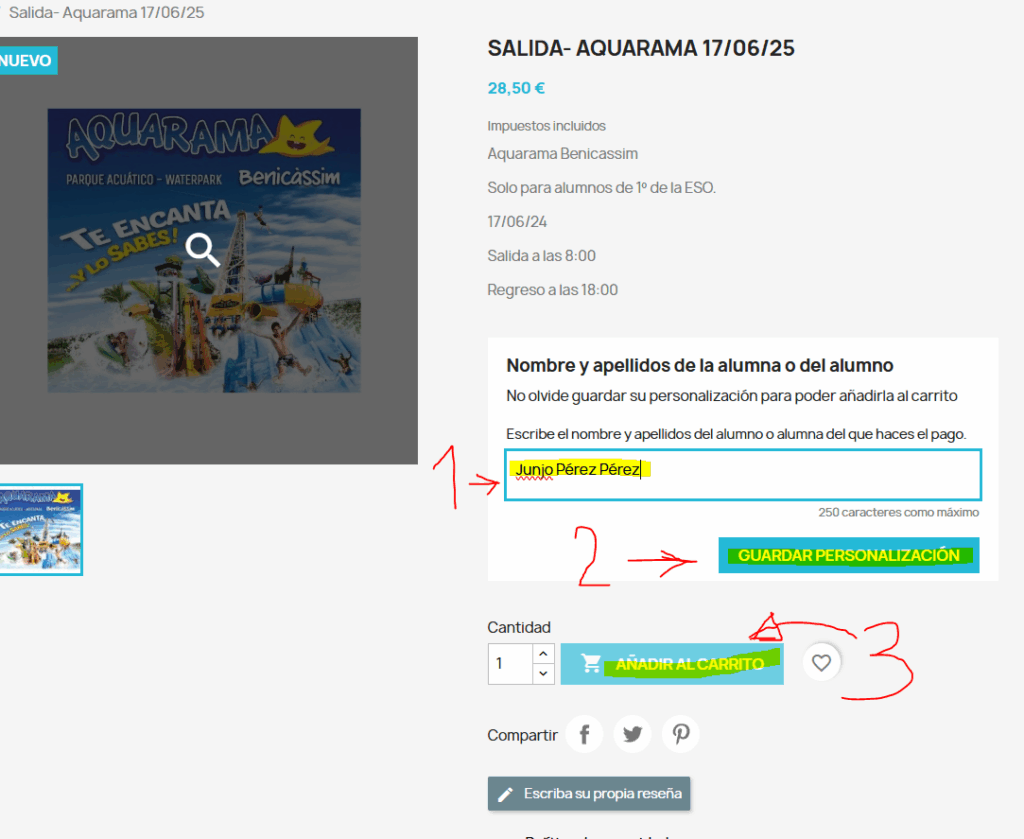Share on Pinterest
This screenshot has height=839, width=1024.
[680, 735]
